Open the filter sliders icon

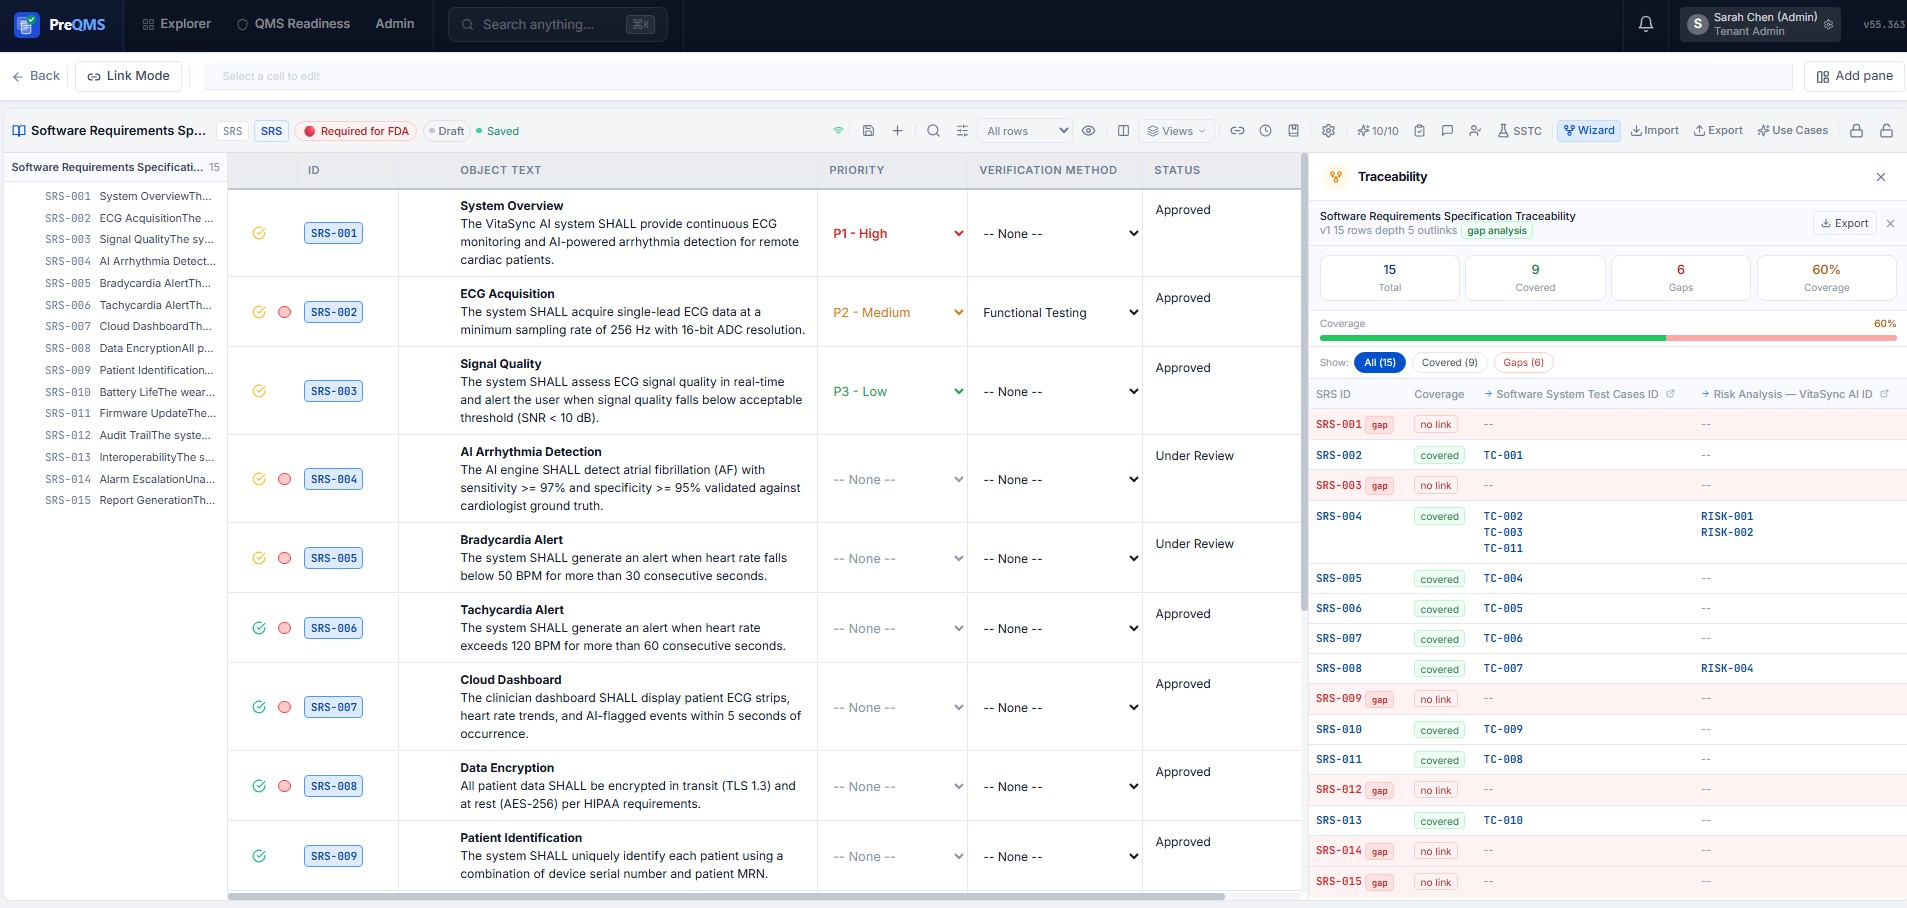[x=962, y=131]
